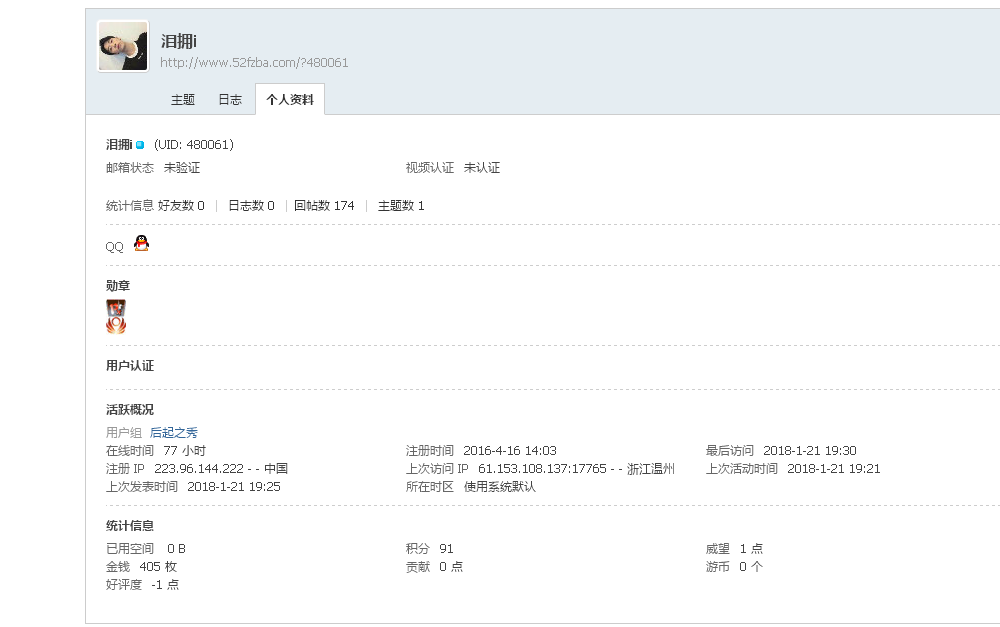Click the 邮箱状态 未验证 status text

[x=182, y=168]
